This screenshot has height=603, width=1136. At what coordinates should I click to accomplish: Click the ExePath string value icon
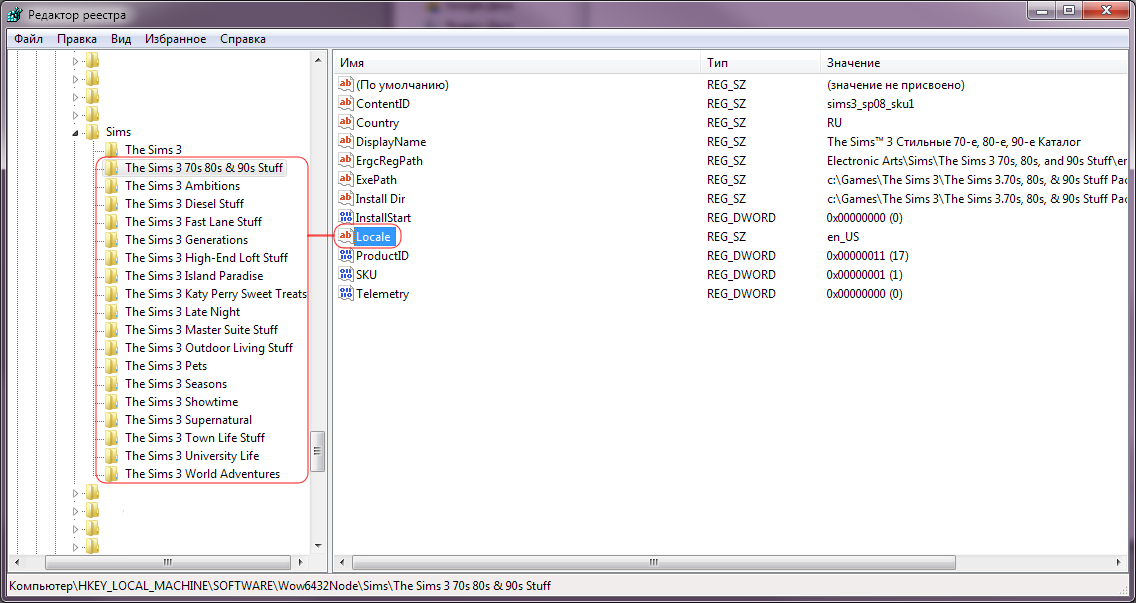click(x=346, y=179)
